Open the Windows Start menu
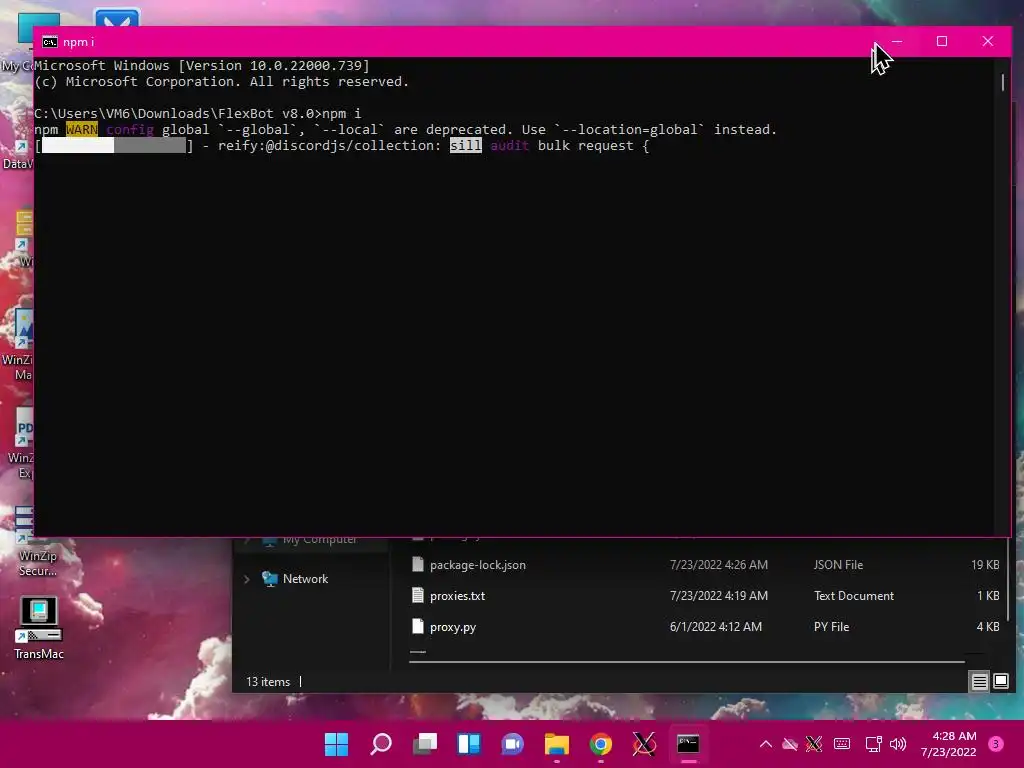This screenshot has width=1024, height=768. pos(336,744)
